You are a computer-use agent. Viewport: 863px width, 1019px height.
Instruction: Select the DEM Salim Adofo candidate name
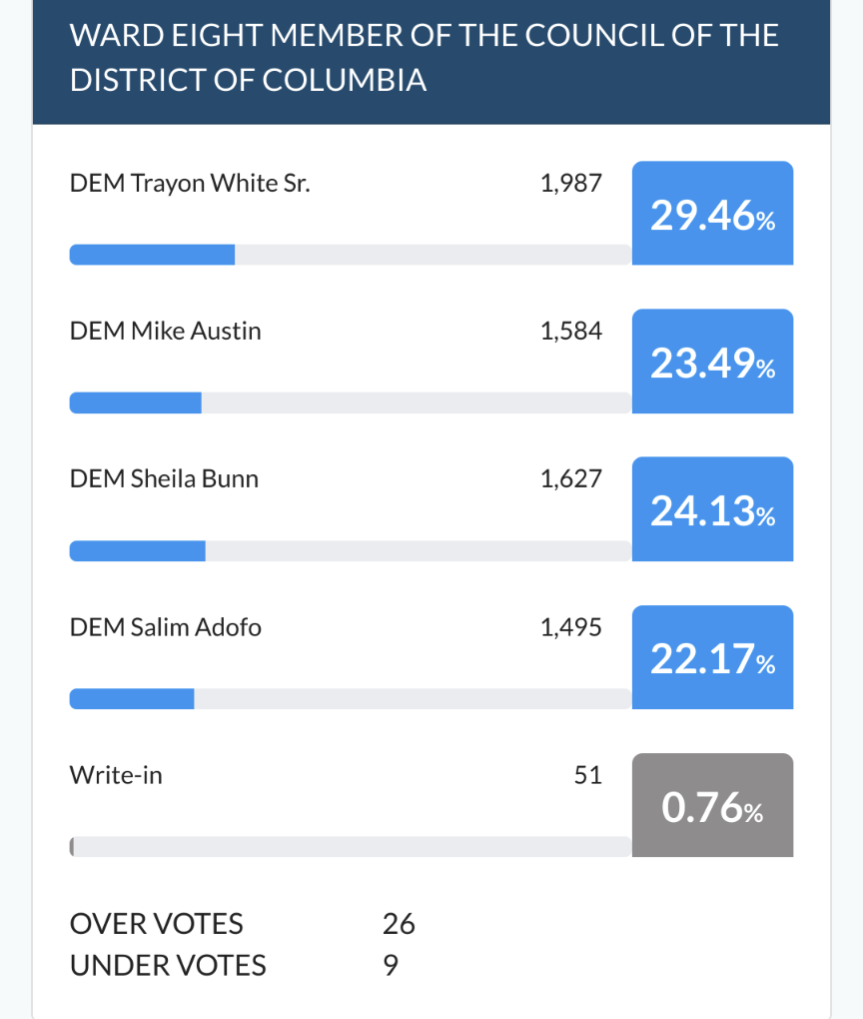pyautogui.click(x=165, y=627)
